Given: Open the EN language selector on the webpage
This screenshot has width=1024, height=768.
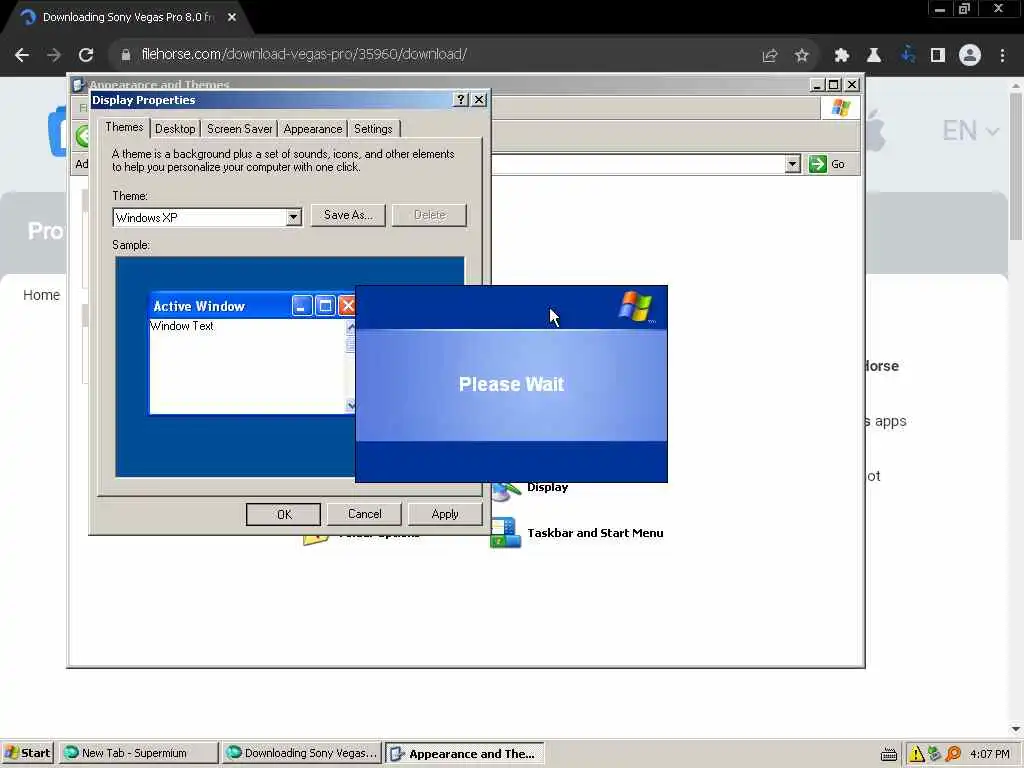Looking at the screenshot, I should [970, 131].
